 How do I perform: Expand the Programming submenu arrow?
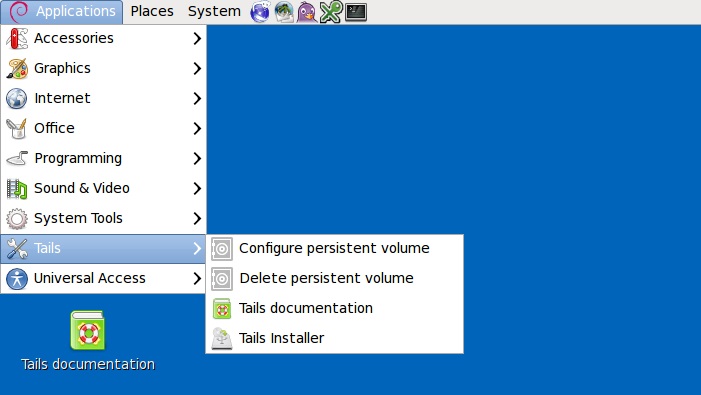(197, 158)
